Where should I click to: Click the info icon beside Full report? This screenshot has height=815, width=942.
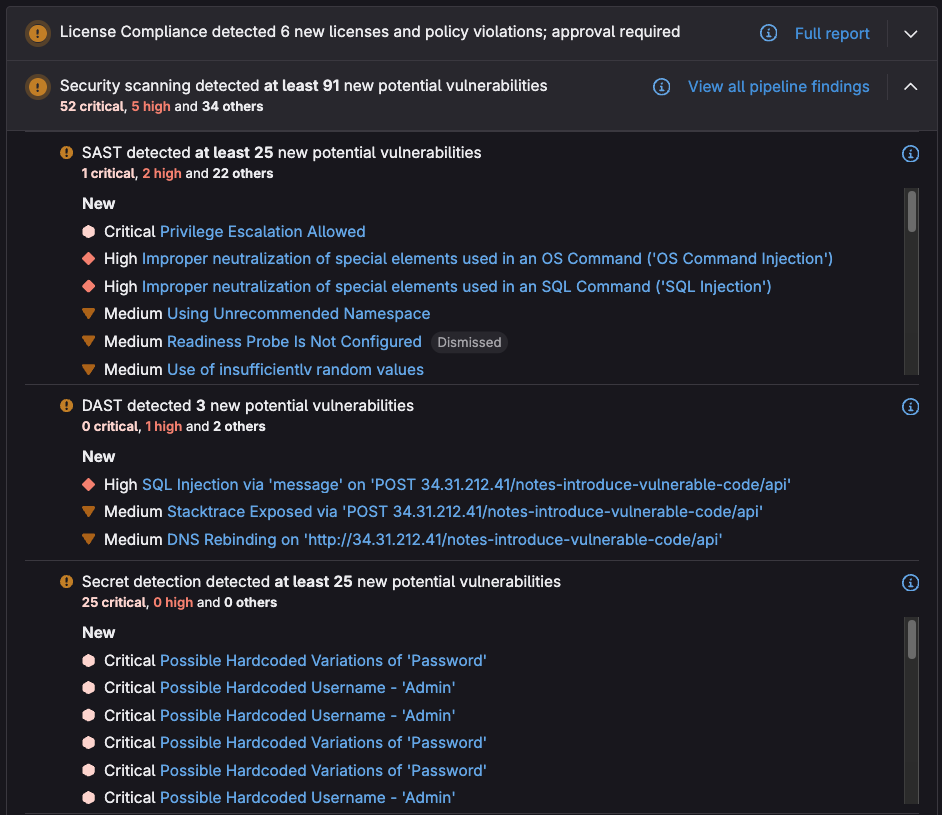pyautogui.click(x=768, y=33)
